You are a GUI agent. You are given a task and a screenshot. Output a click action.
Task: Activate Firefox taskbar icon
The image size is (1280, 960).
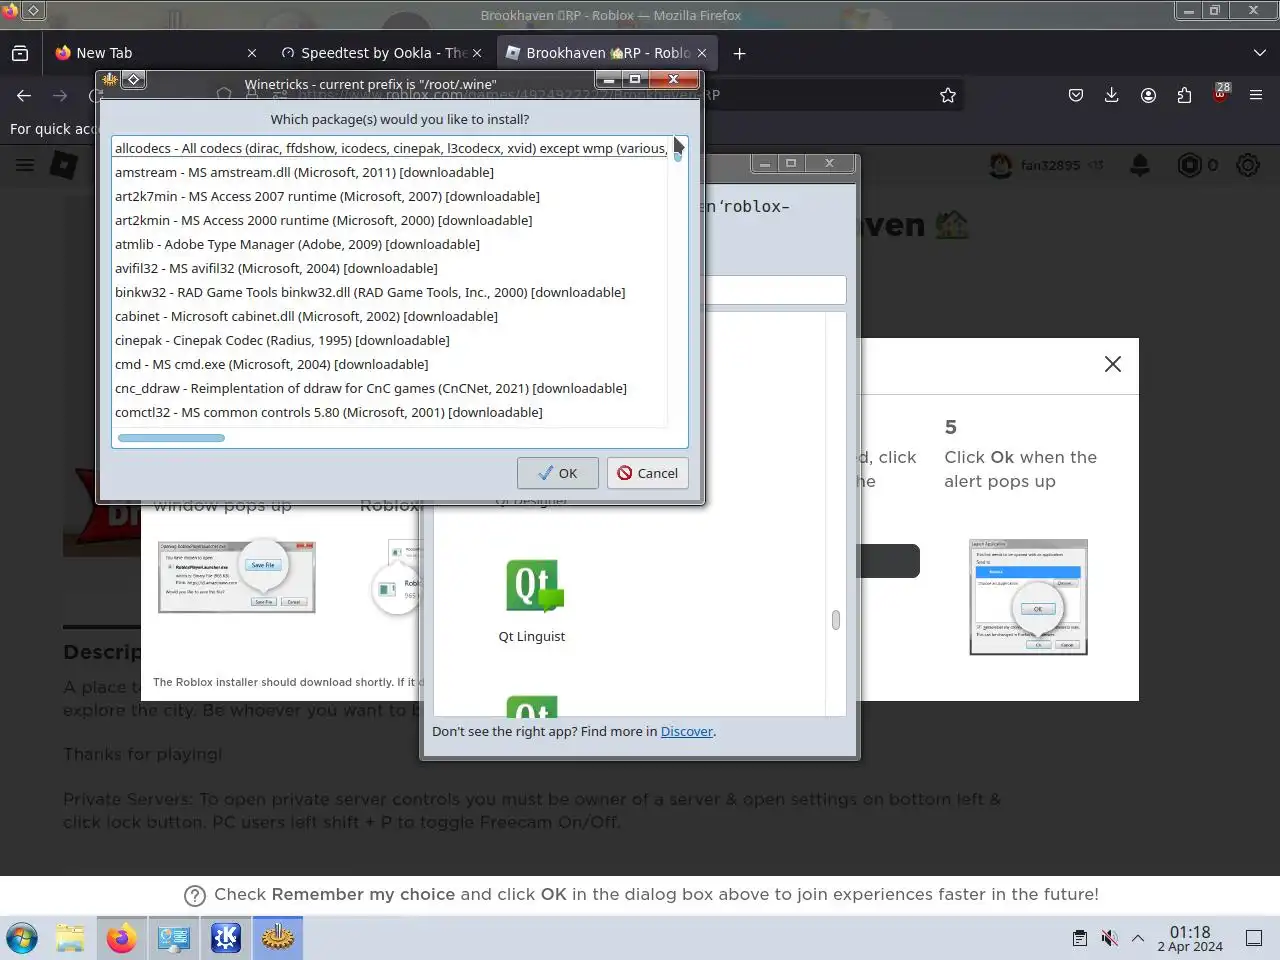(122, 938)
